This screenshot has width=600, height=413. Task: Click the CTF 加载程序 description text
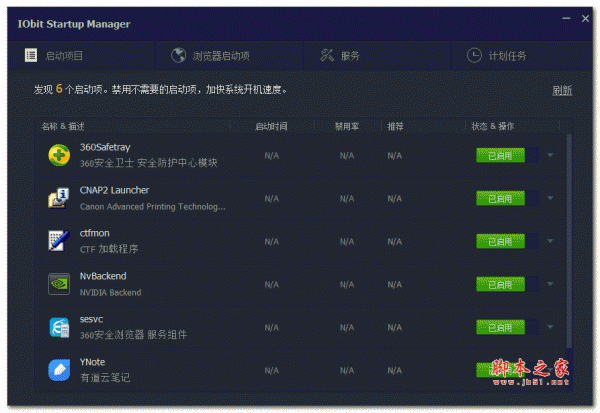click(x=109, y=249)
